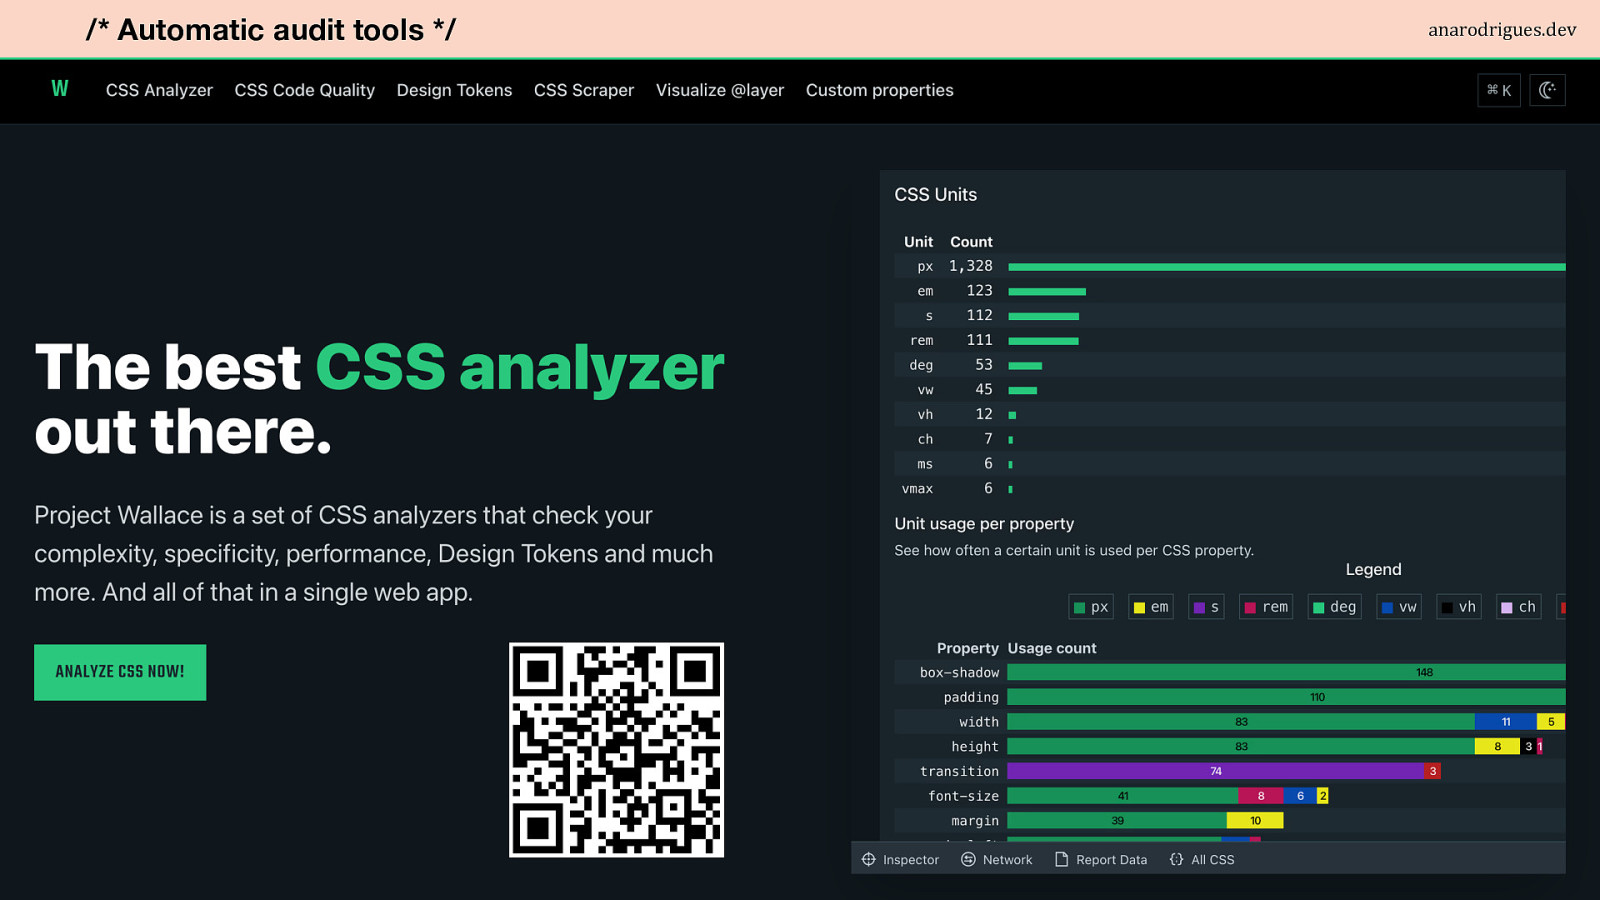The width and height of the screenshot is (1600, 900).
Task: Open Visualize @layer nav link
Action: pos(720,90)
